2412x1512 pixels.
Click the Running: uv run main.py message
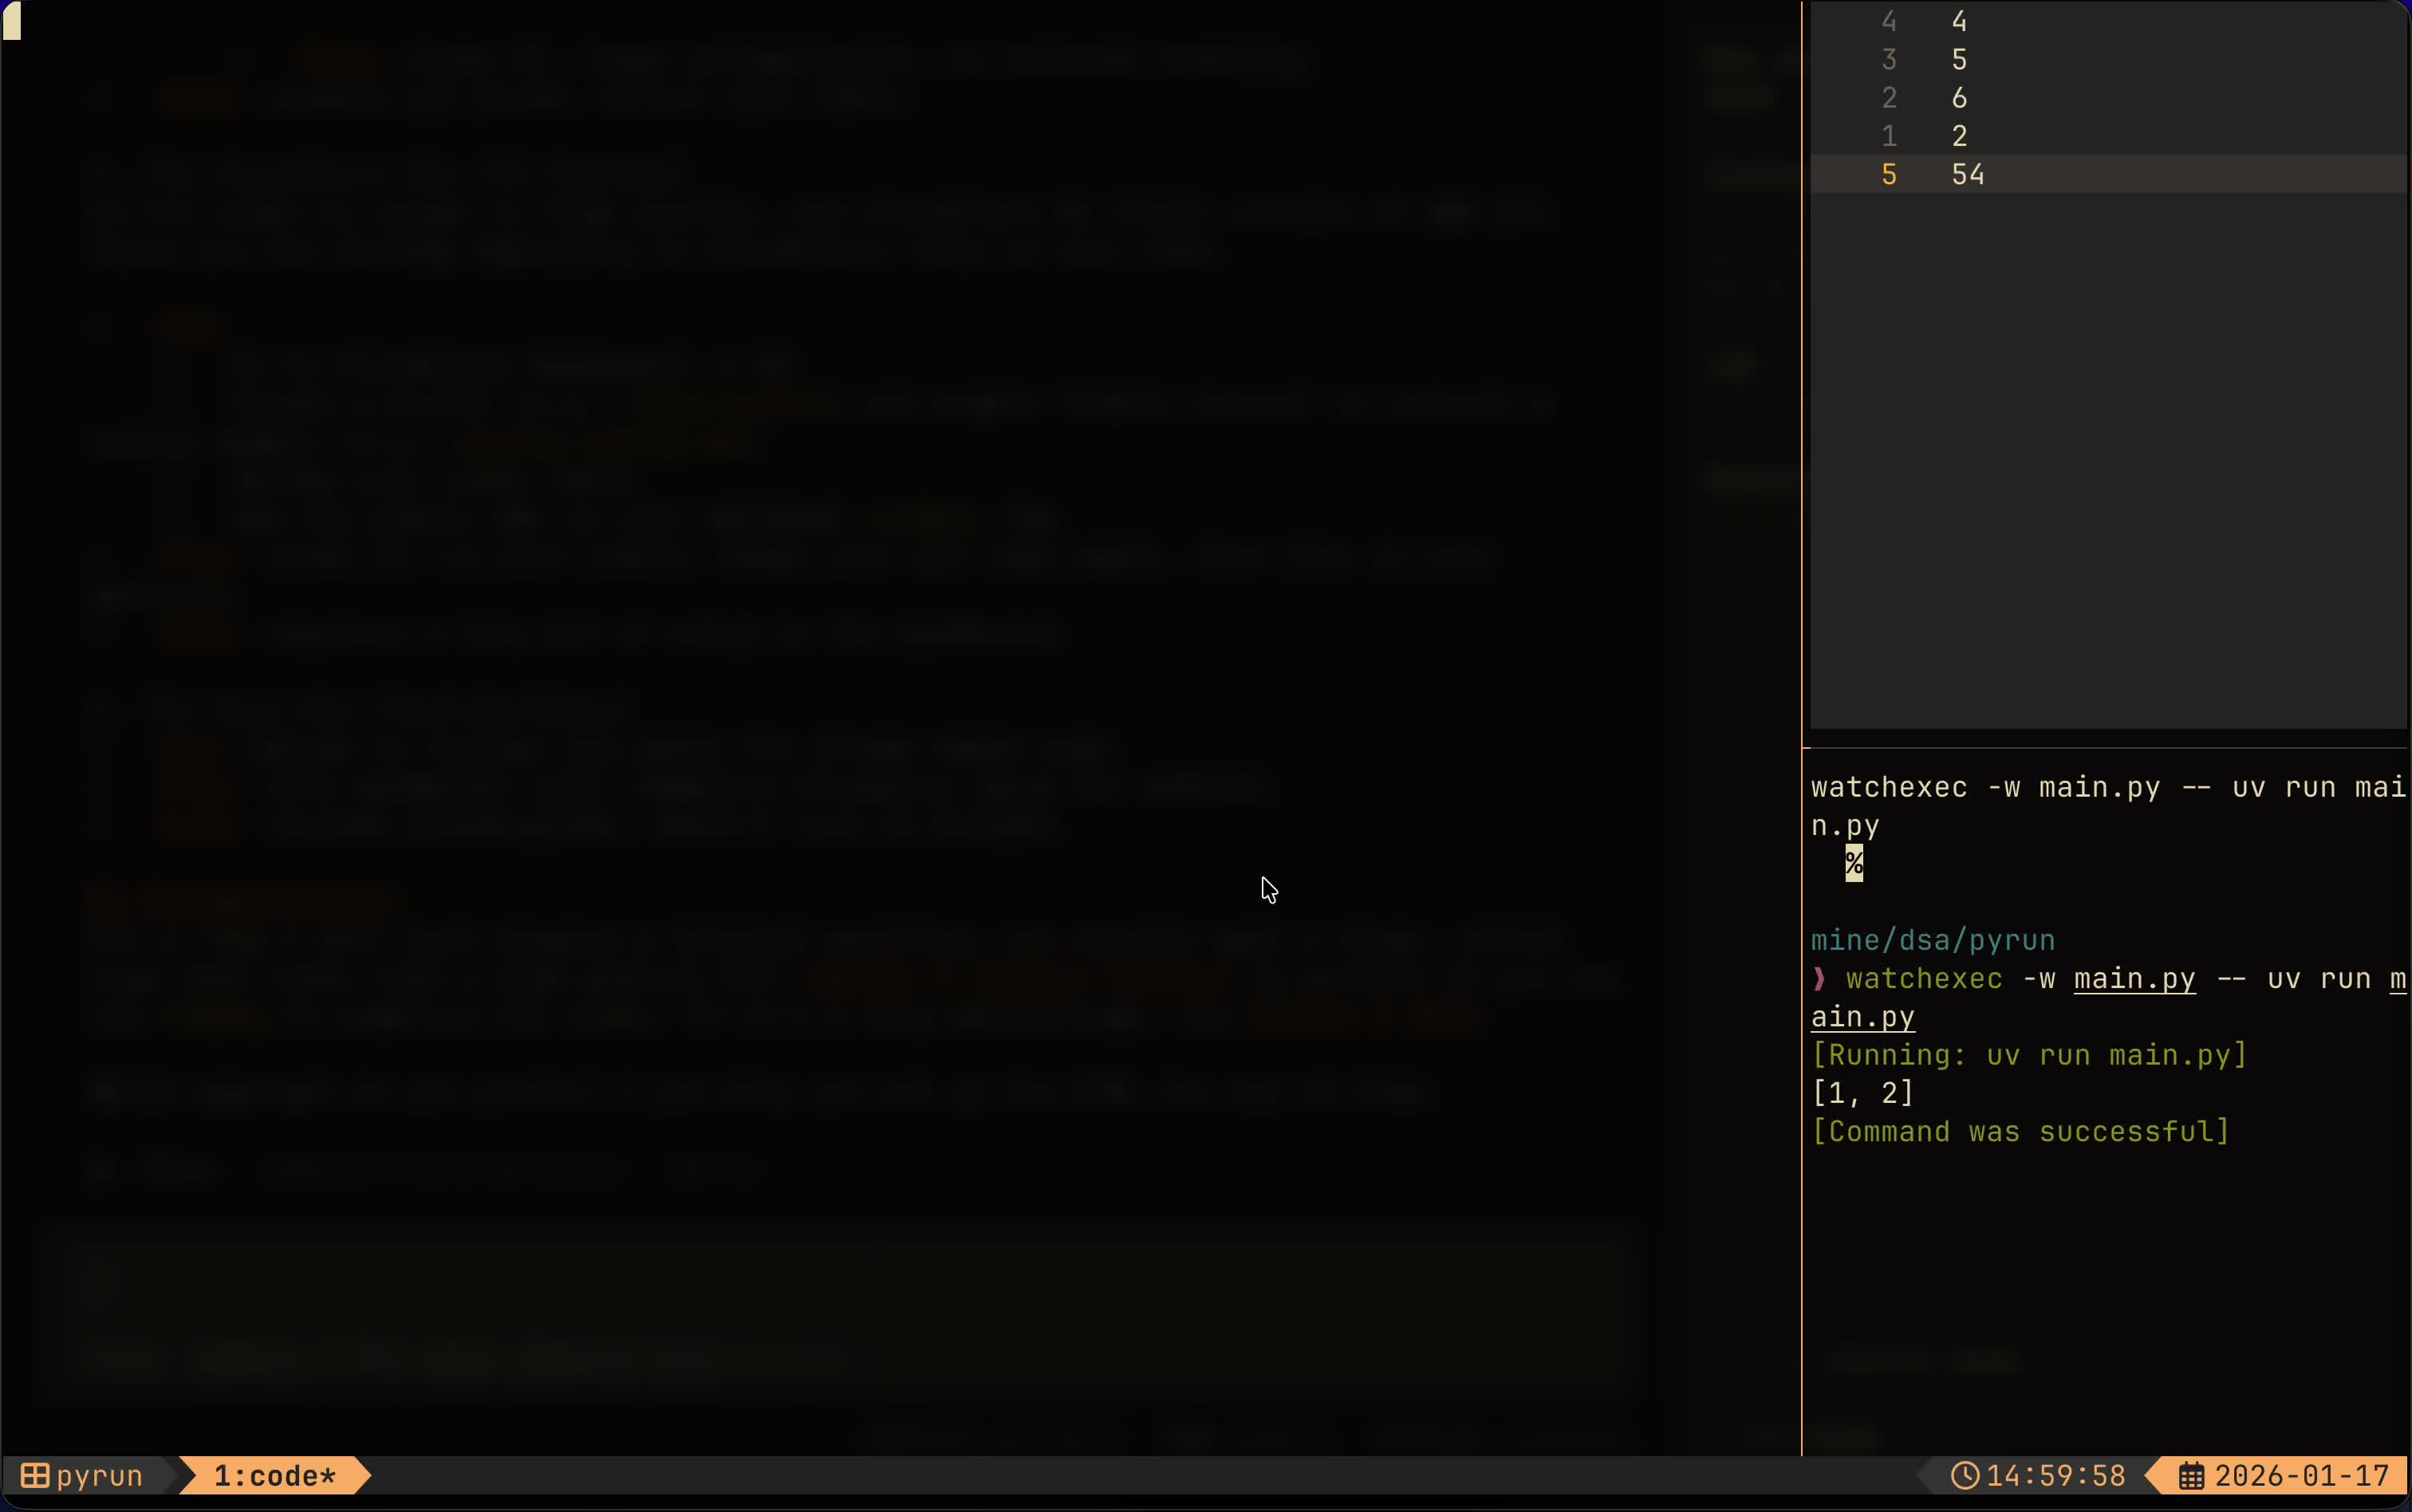pos(2028,1055)
